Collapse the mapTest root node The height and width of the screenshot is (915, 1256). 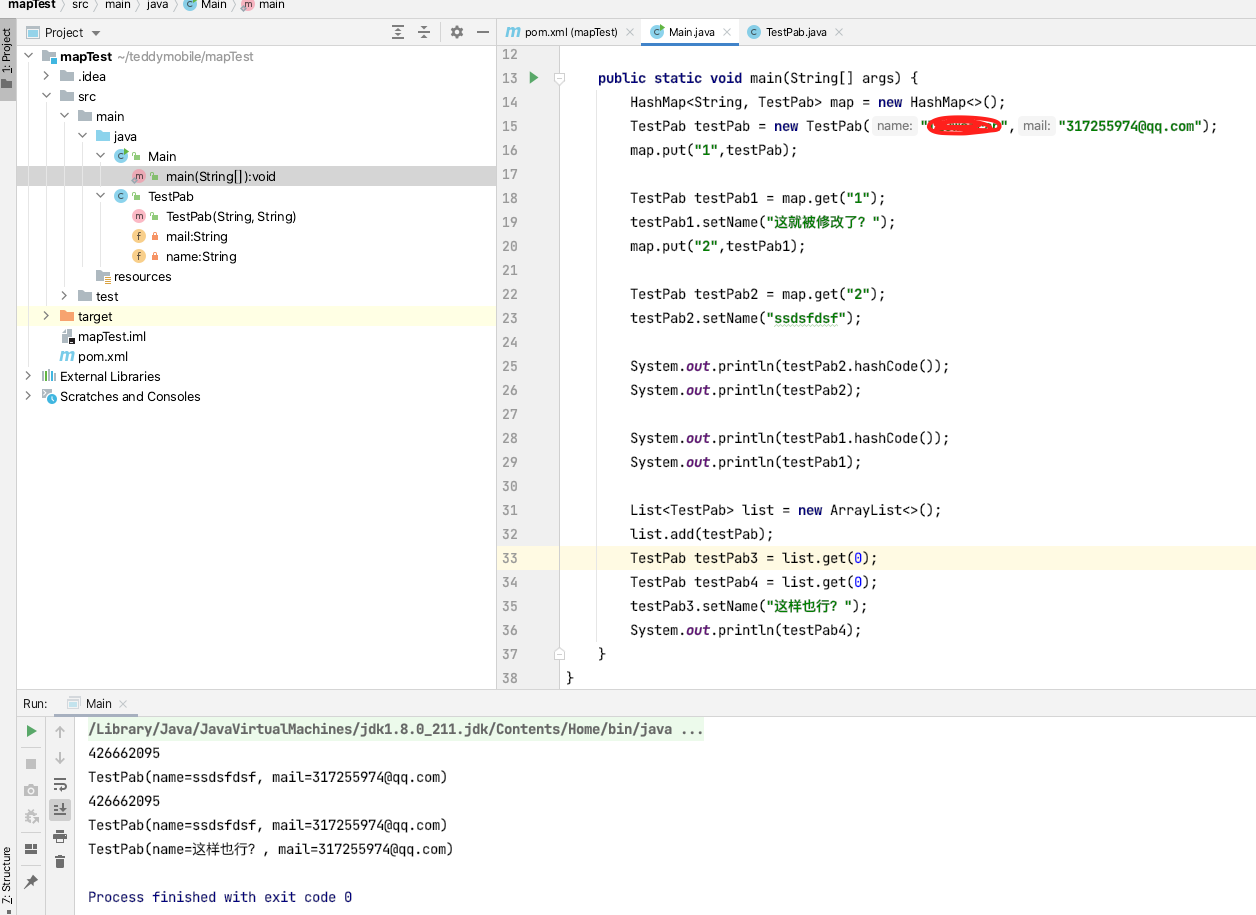pyautogui.click(x=29, y=56)
